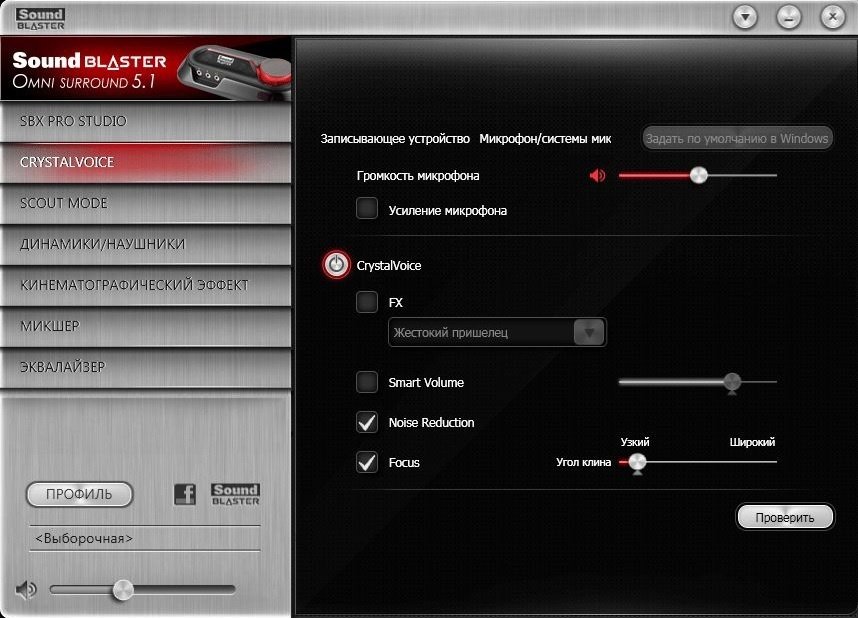Click the Узкий slider label
The image size is (858, 618).
pyautogui.click(x=635, y=442)
